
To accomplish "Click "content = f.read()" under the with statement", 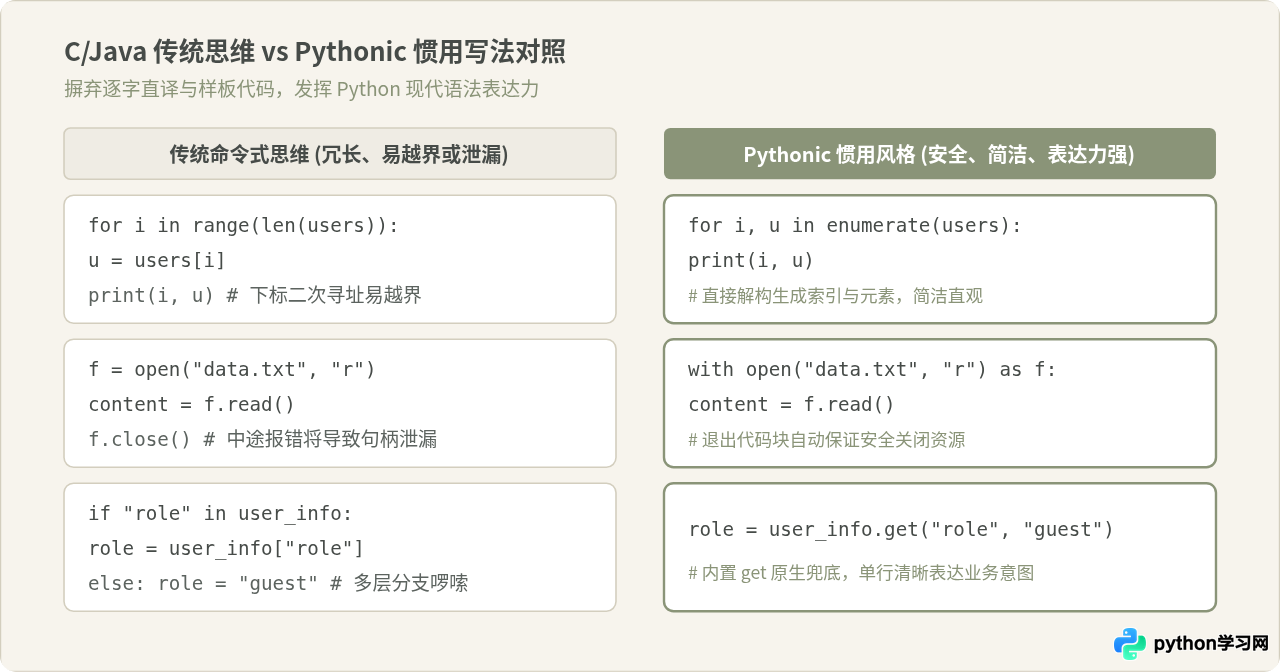I will click(792, 404).
